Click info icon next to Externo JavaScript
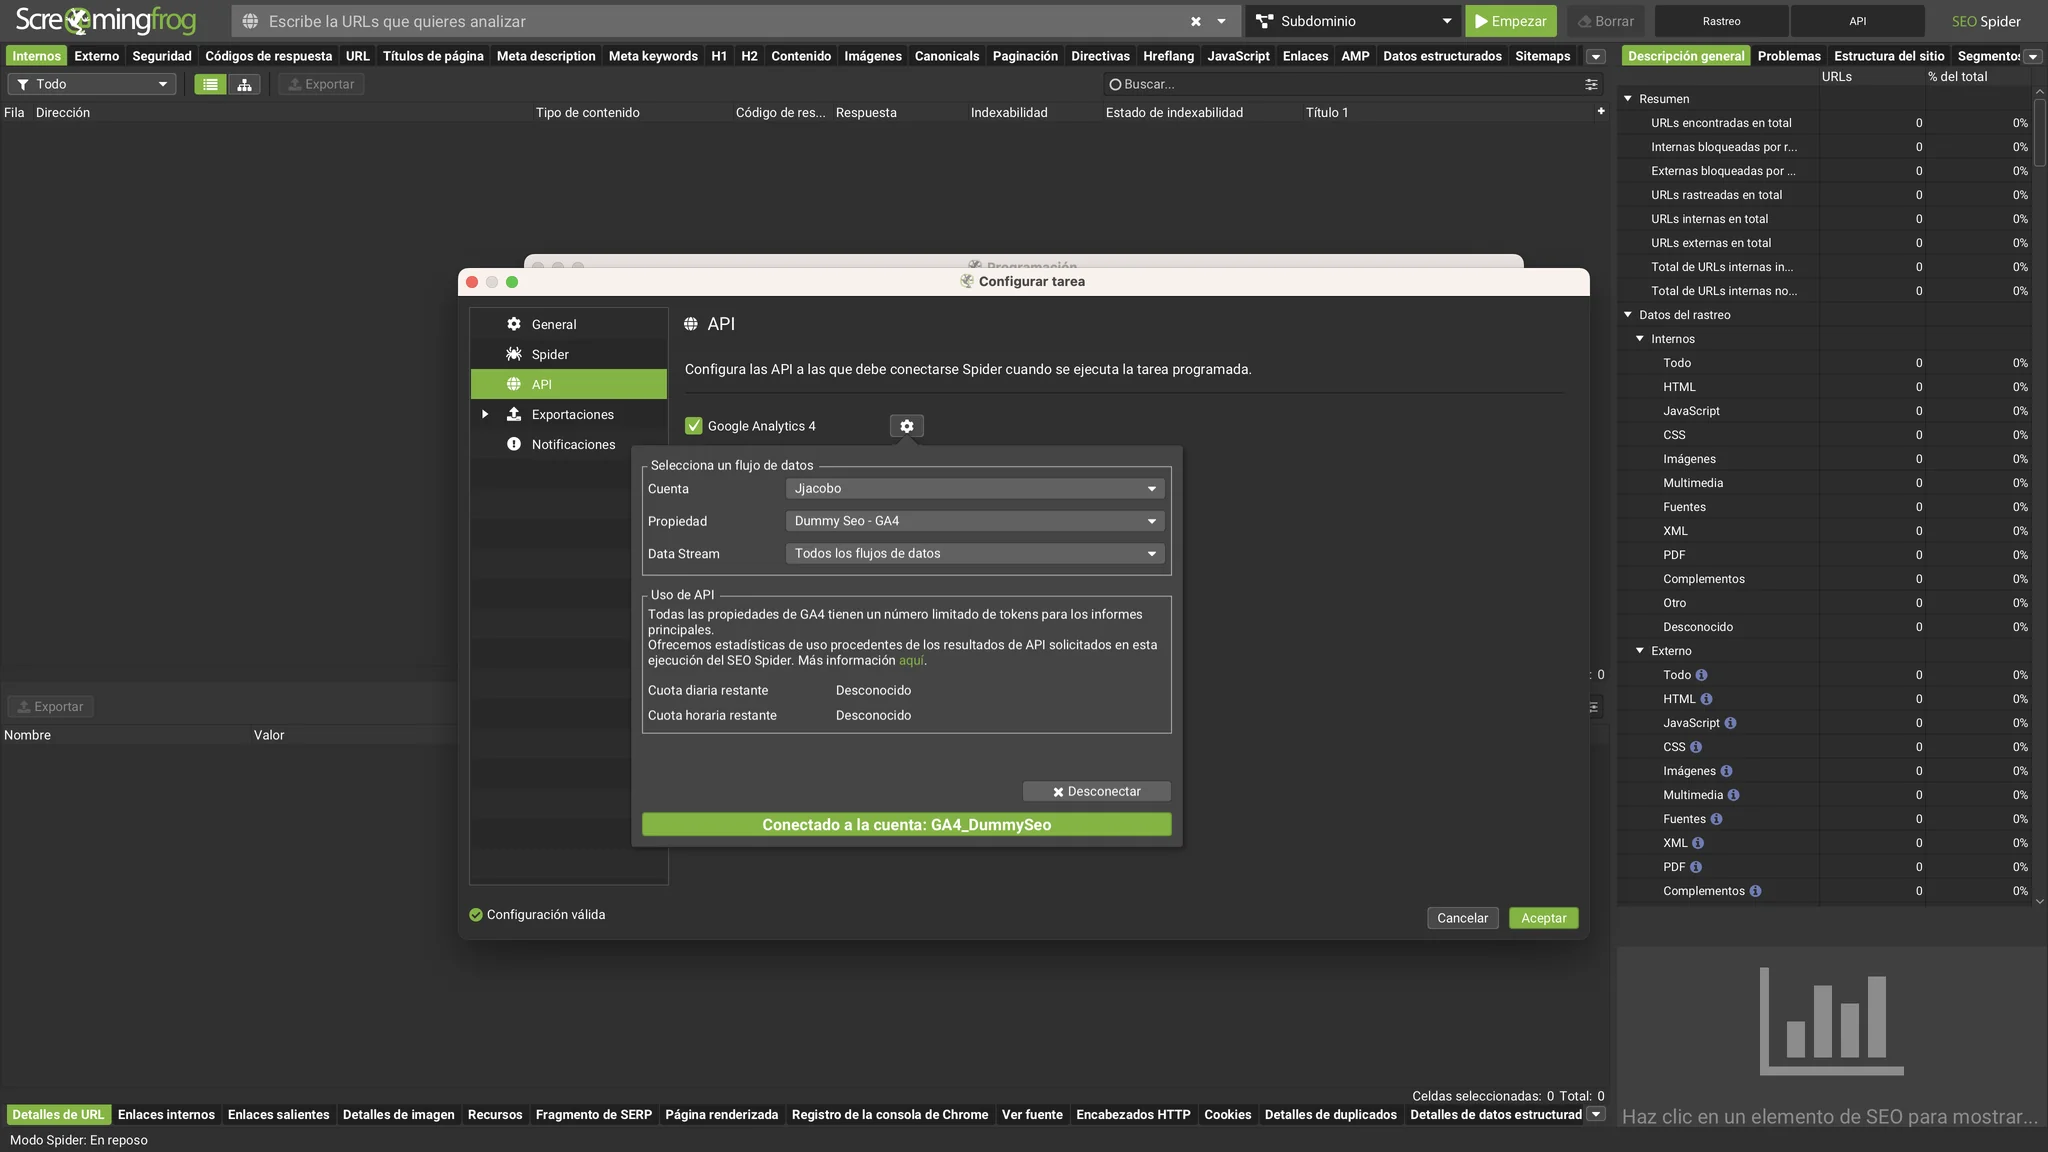This screenshot has height=1152, width=2048. [x=1730, y=723]
